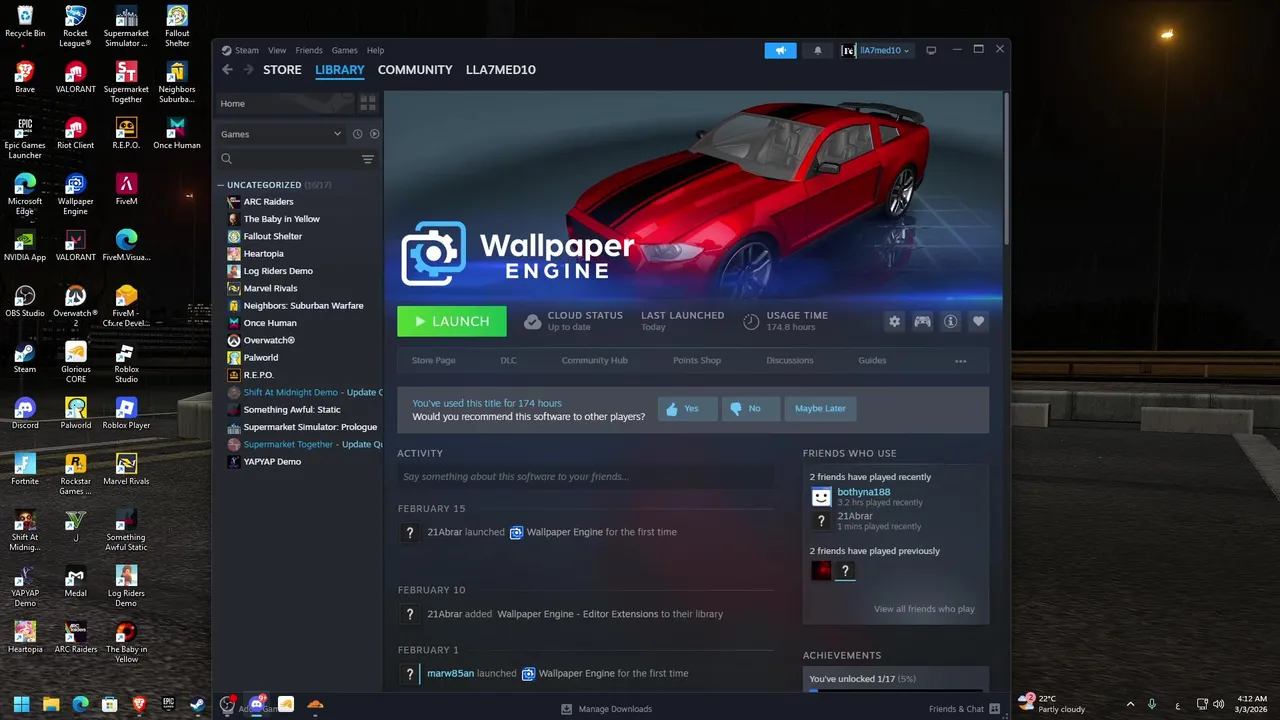This screenshot has height=720, width=1280.
Task: Recommend the software by clicking Yes
Action: (x=688, y=408)
